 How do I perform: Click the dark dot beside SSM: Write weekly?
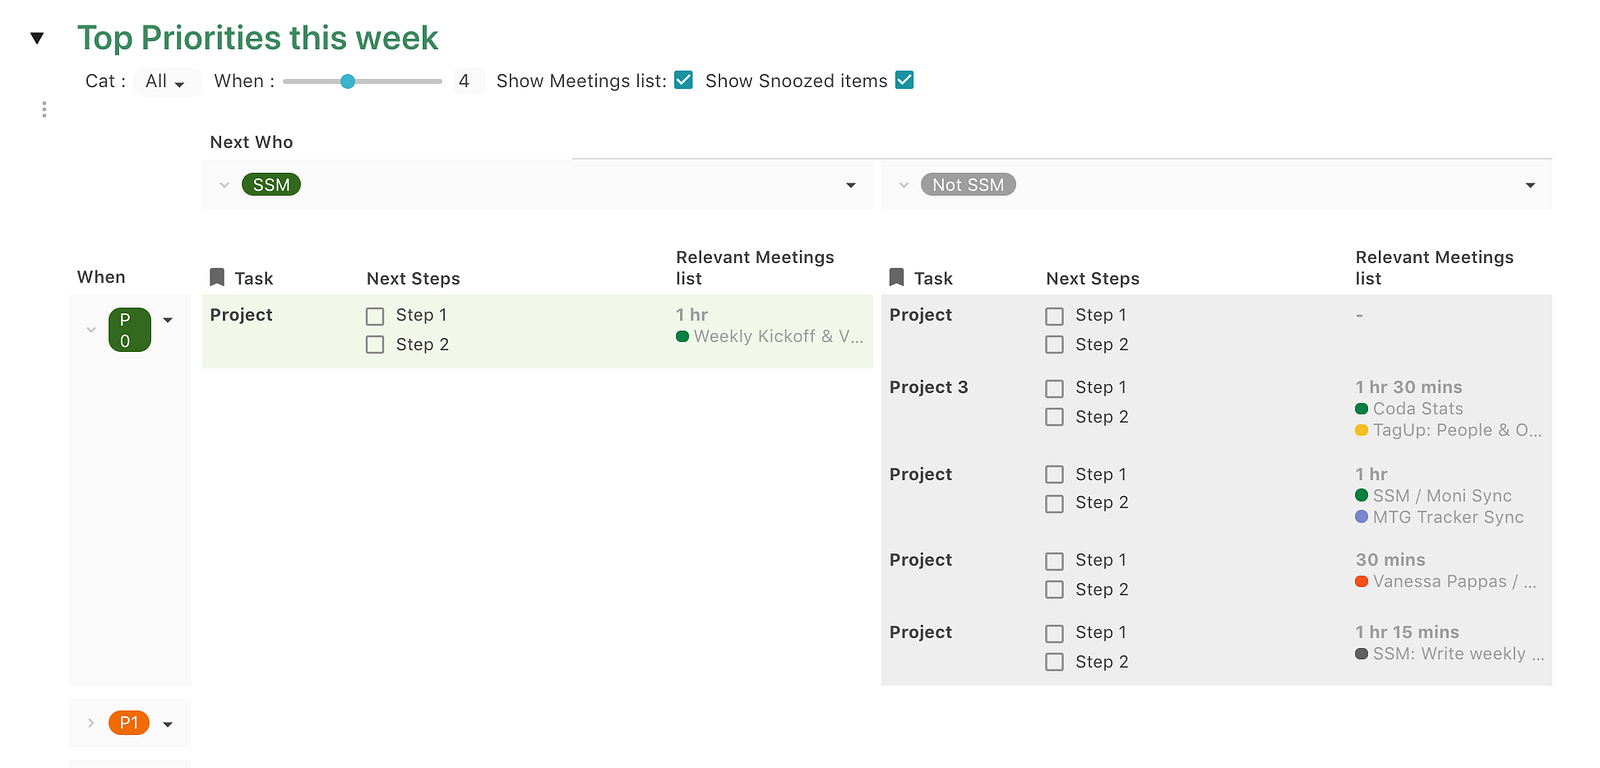(1361, 654)
